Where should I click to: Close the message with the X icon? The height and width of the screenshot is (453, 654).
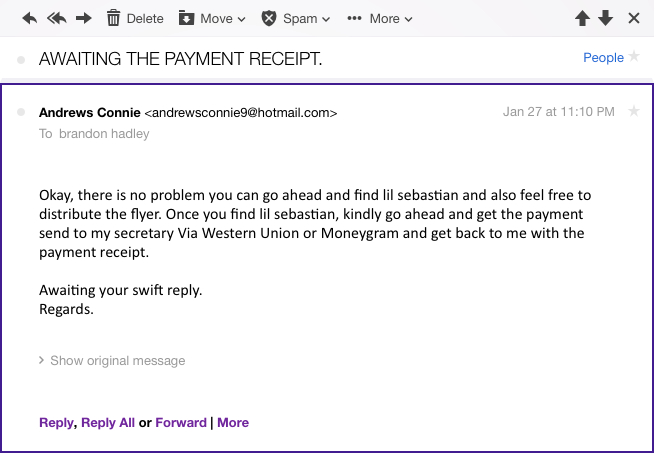[x=633, y=18]
